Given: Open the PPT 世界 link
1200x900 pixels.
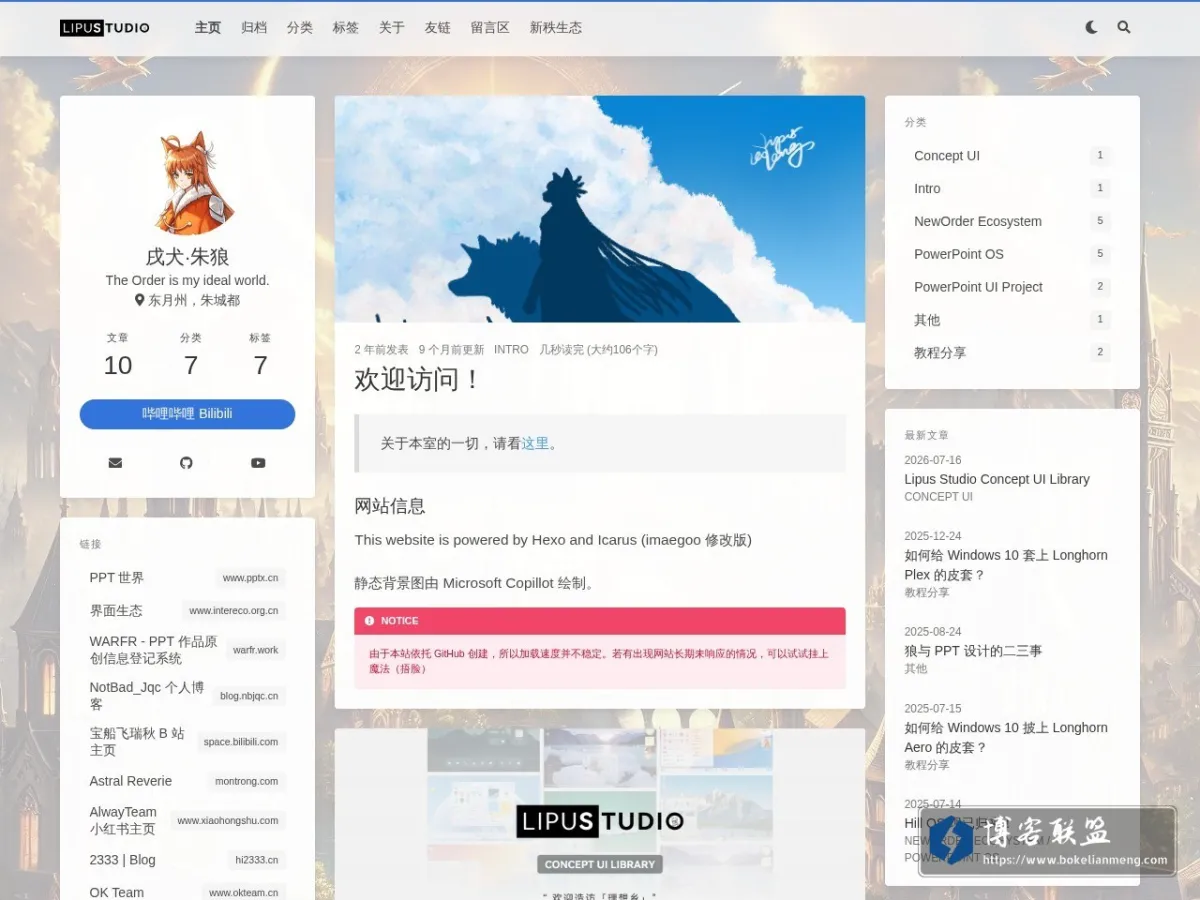Looking at the screenshot, I should (x=187, y=578).
